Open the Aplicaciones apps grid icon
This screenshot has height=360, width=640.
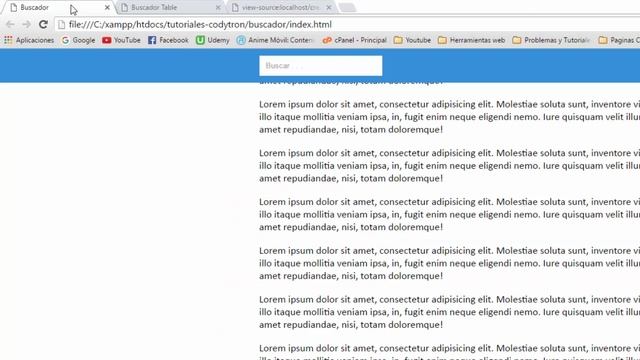click(8, 40)
